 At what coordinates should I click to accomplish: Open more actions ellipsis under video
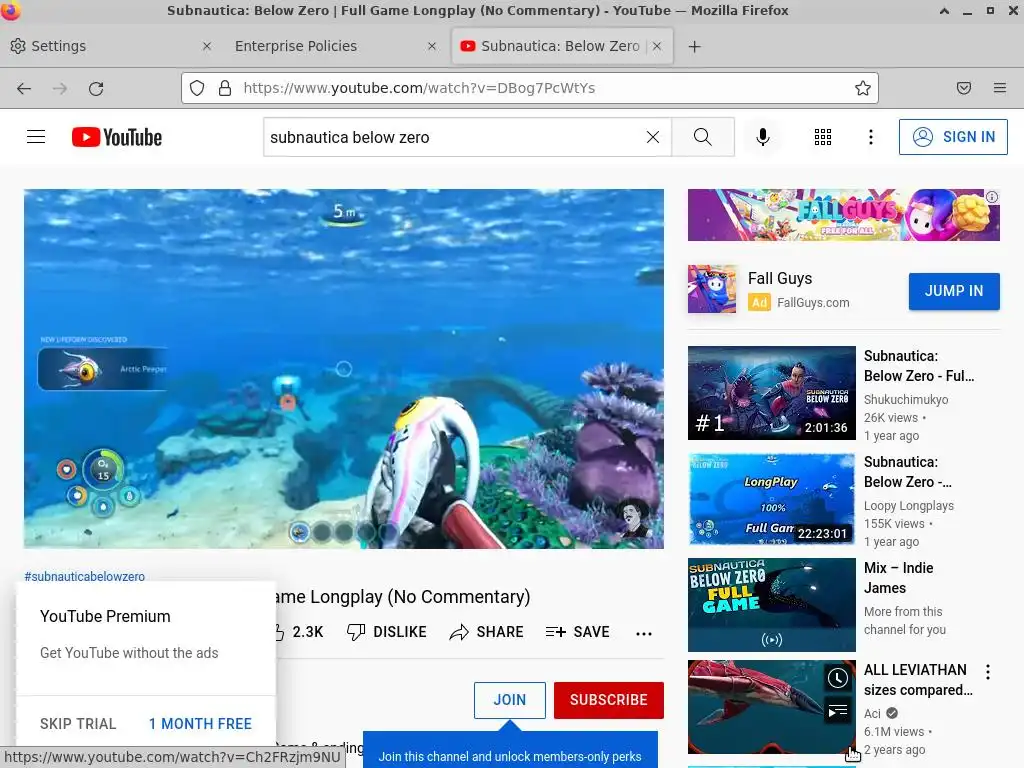coord(644,633)
